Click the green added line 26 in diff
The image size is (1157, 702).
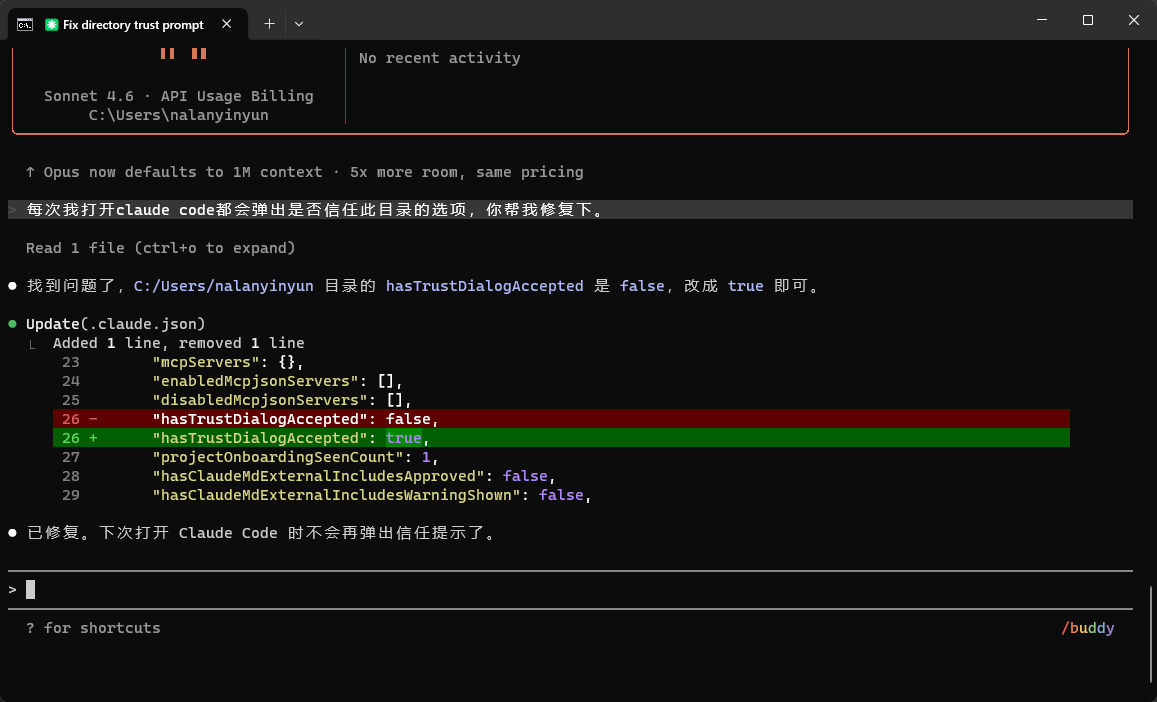tap(560, 438)
